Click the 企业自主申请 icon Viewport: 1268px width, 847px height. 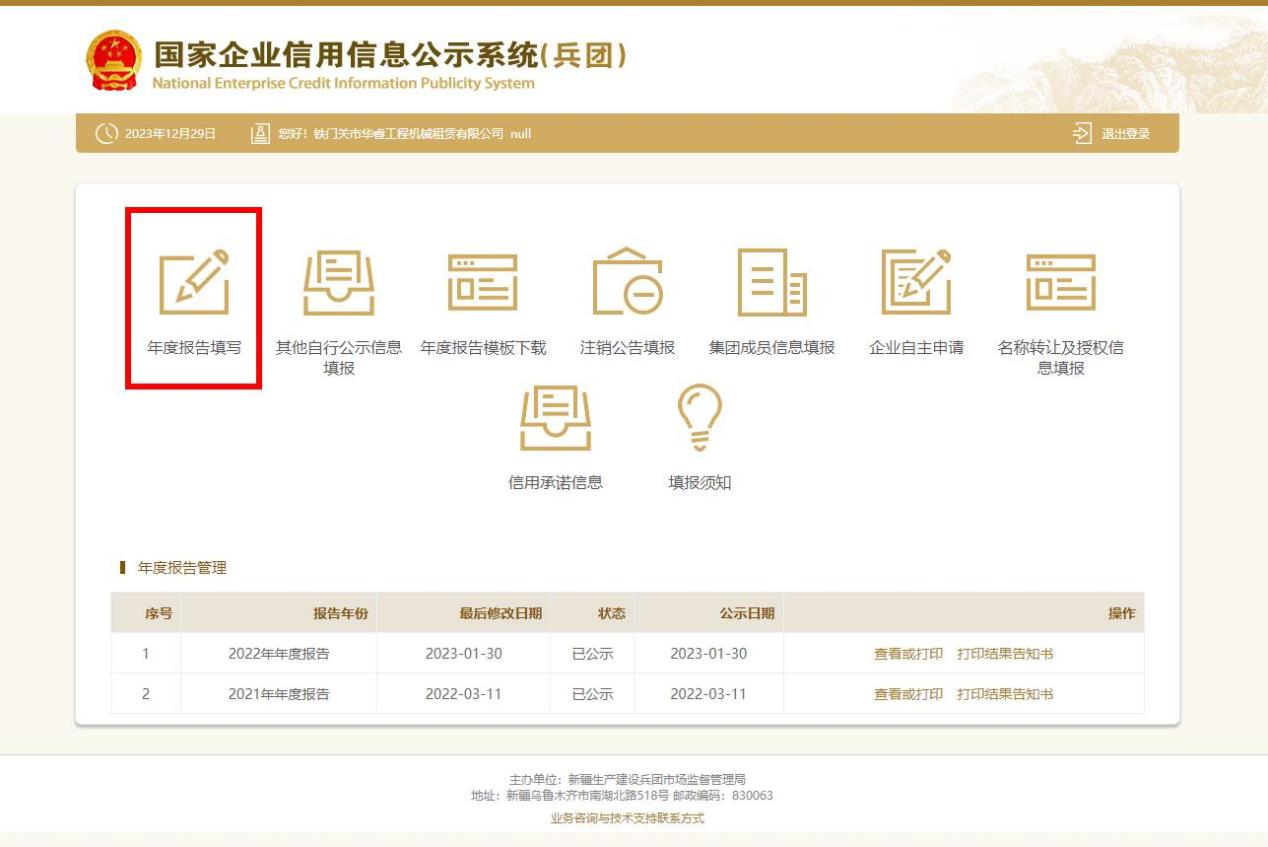click(916, 283)
